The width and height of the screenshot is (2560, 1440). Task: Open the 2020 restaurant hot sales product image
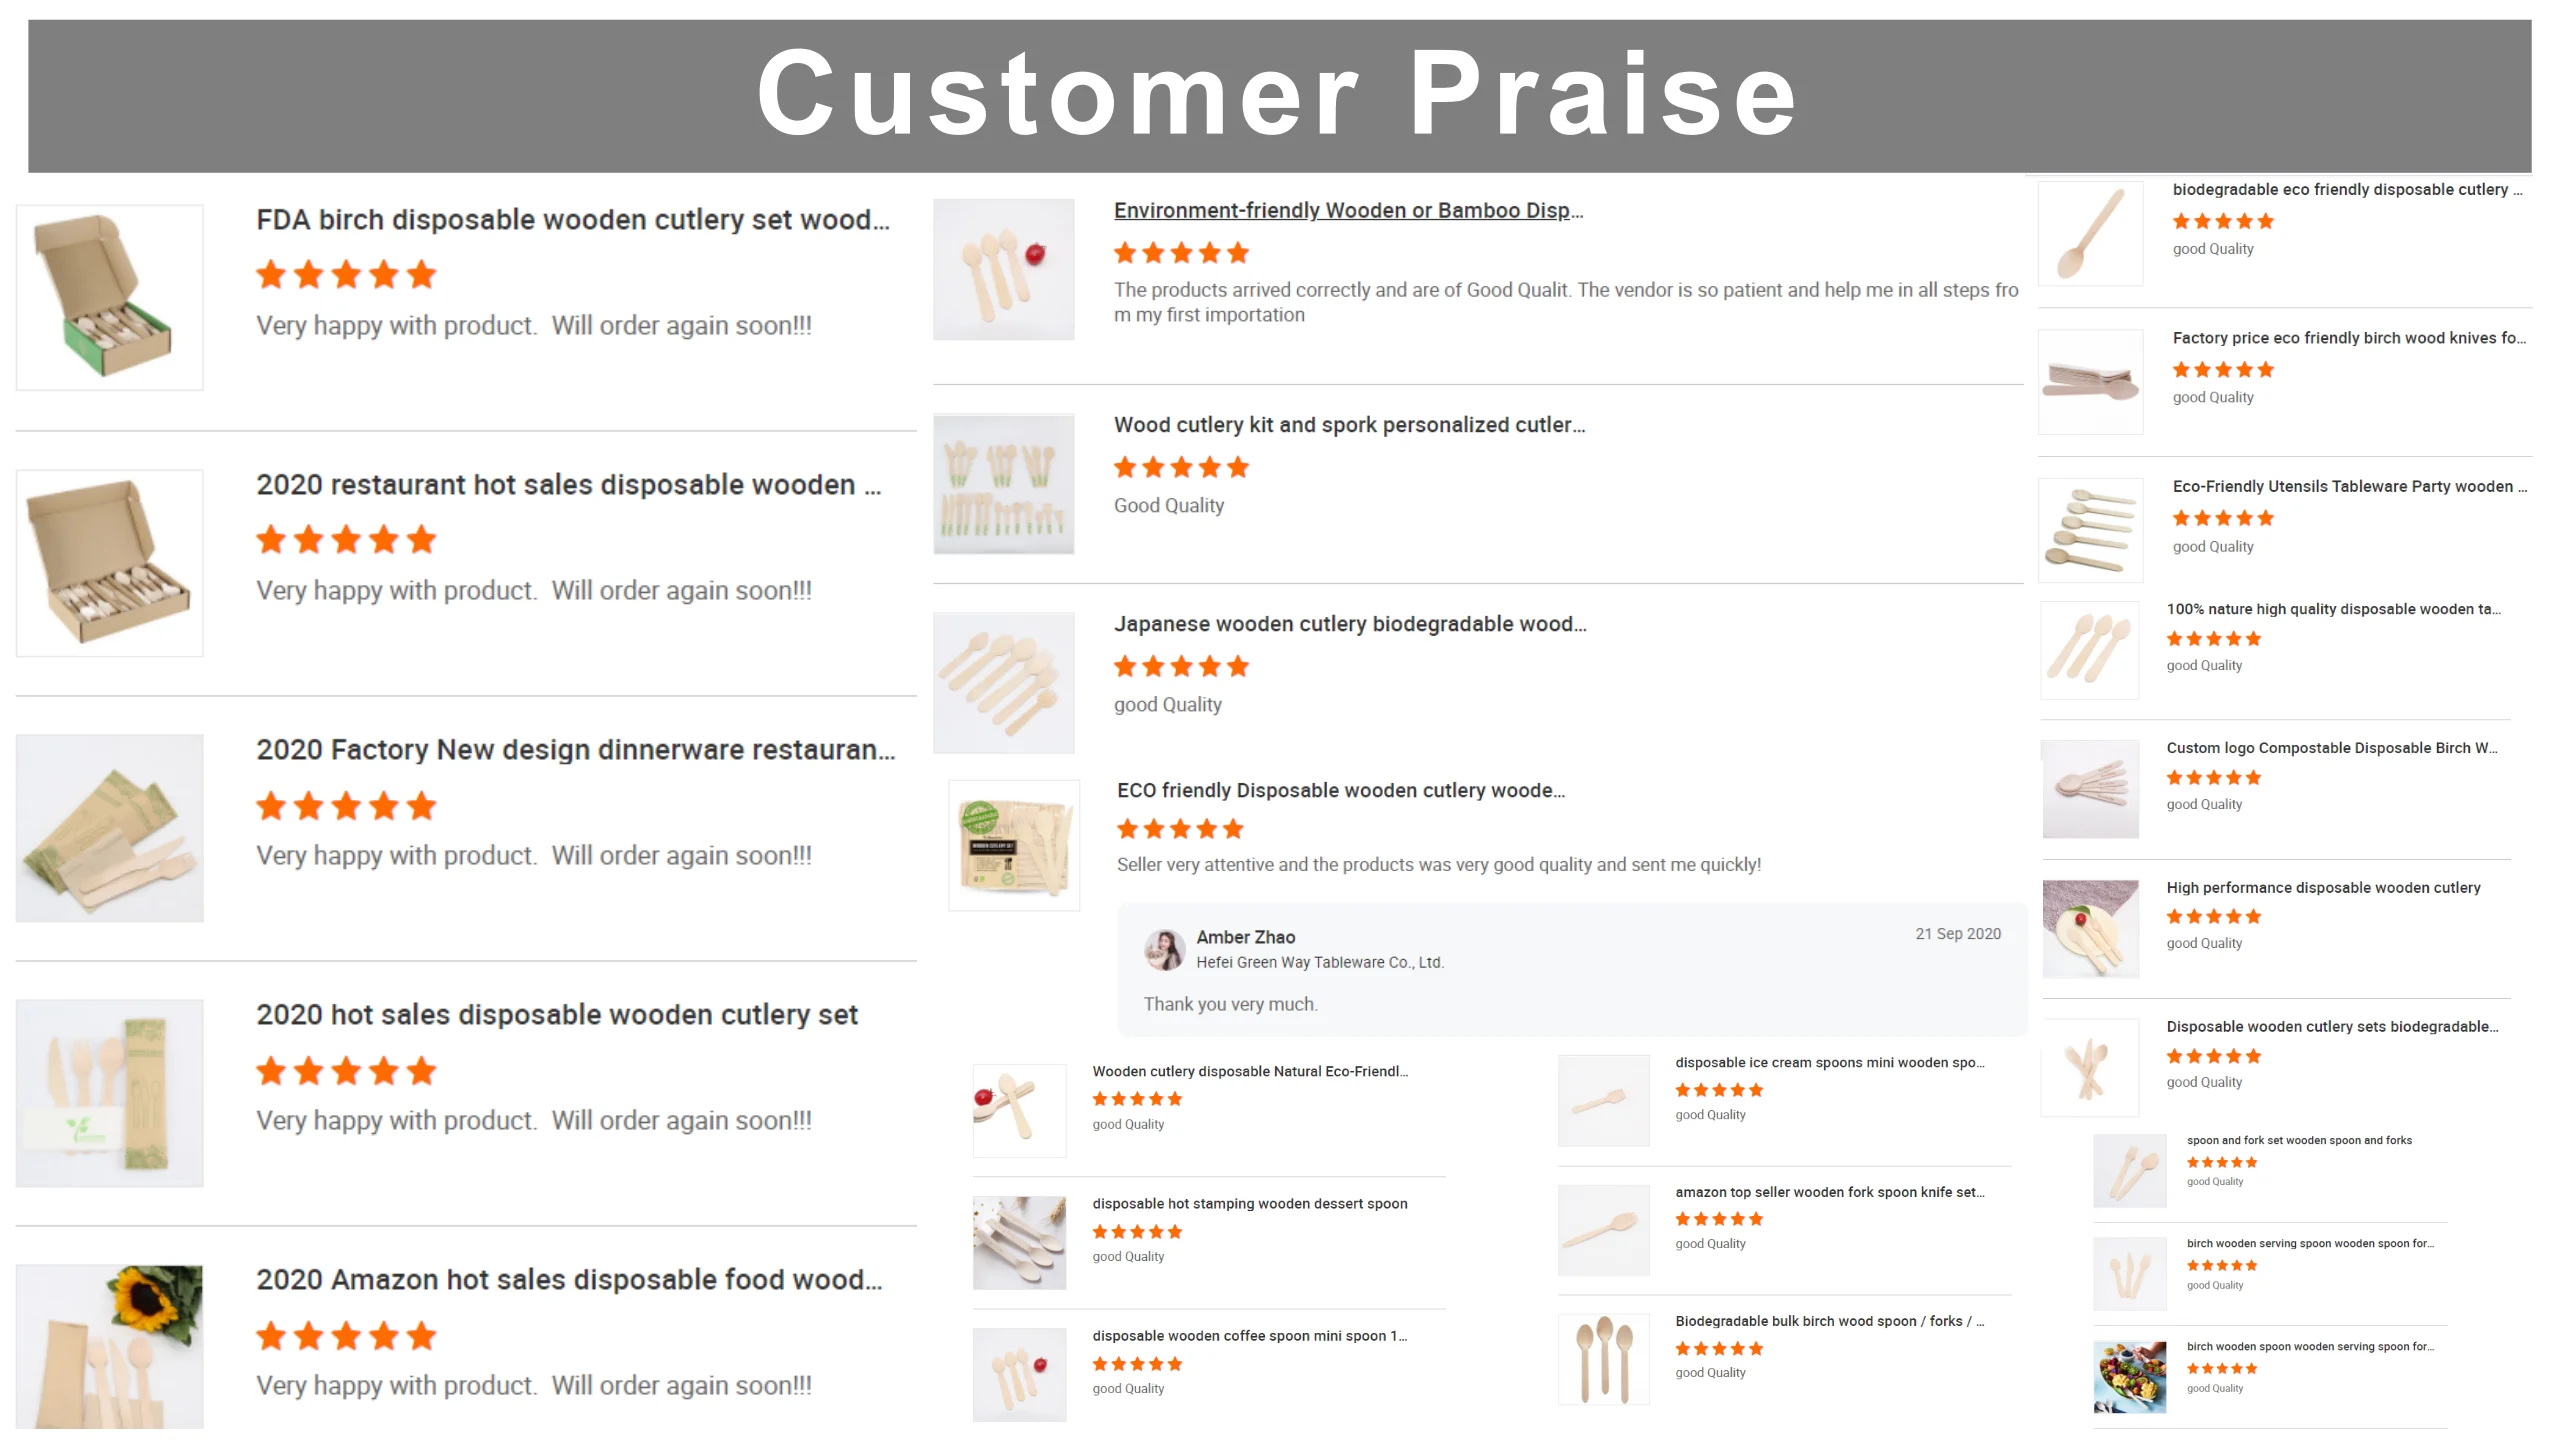click(x=109, y=562)
